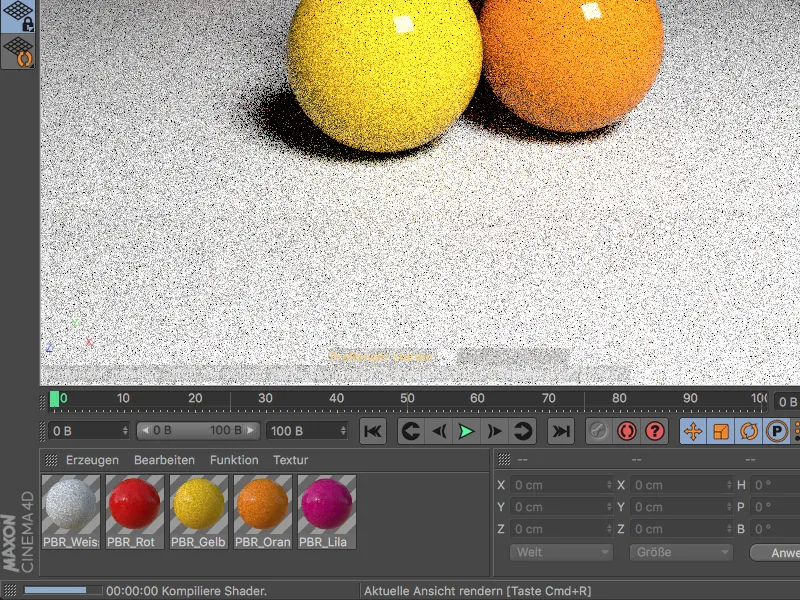This screenshot has height=600, width=800.
Task: Open the 100 B frame dropdown
Action: (x=305, y=431)
